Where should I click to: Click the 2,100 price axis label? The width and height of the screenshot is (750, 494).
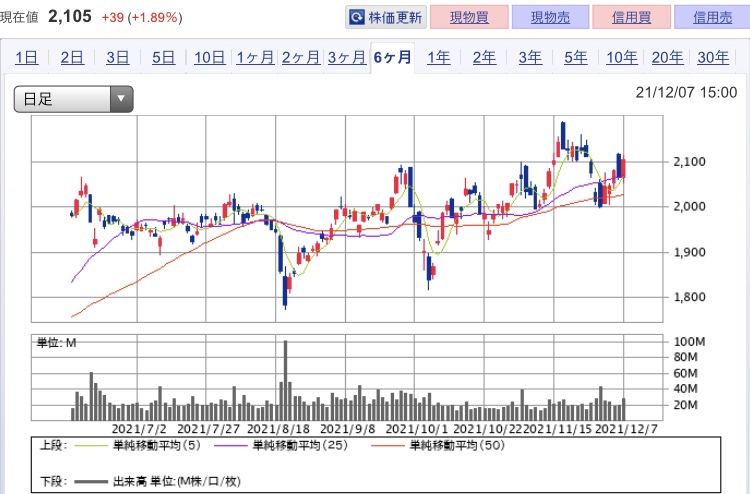click(689, 162)
